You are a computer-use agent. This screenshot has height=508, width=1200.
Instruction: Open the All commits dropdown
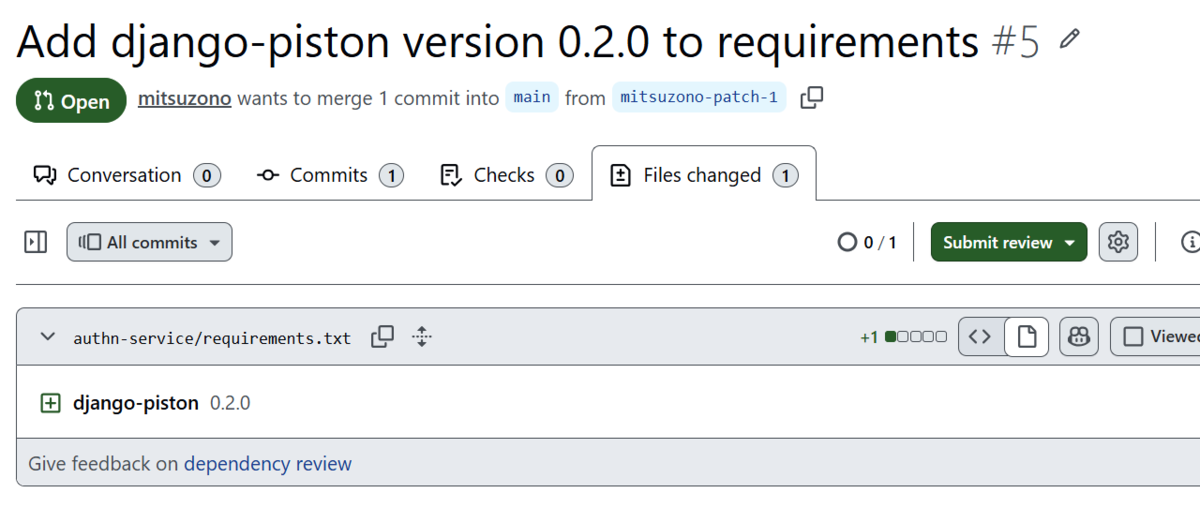point(150,242)
